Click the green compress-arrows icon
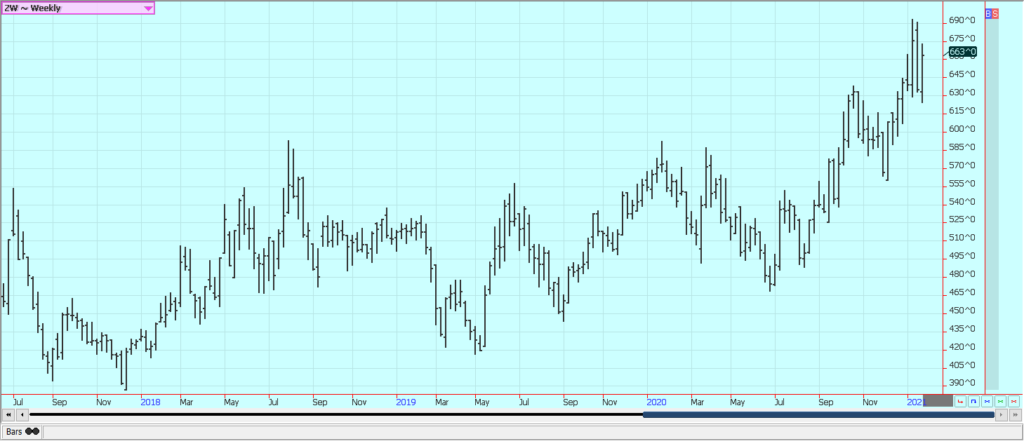Image resolution: width=1024 pixels, height=441 pixels. click(x=1000, y=401)
